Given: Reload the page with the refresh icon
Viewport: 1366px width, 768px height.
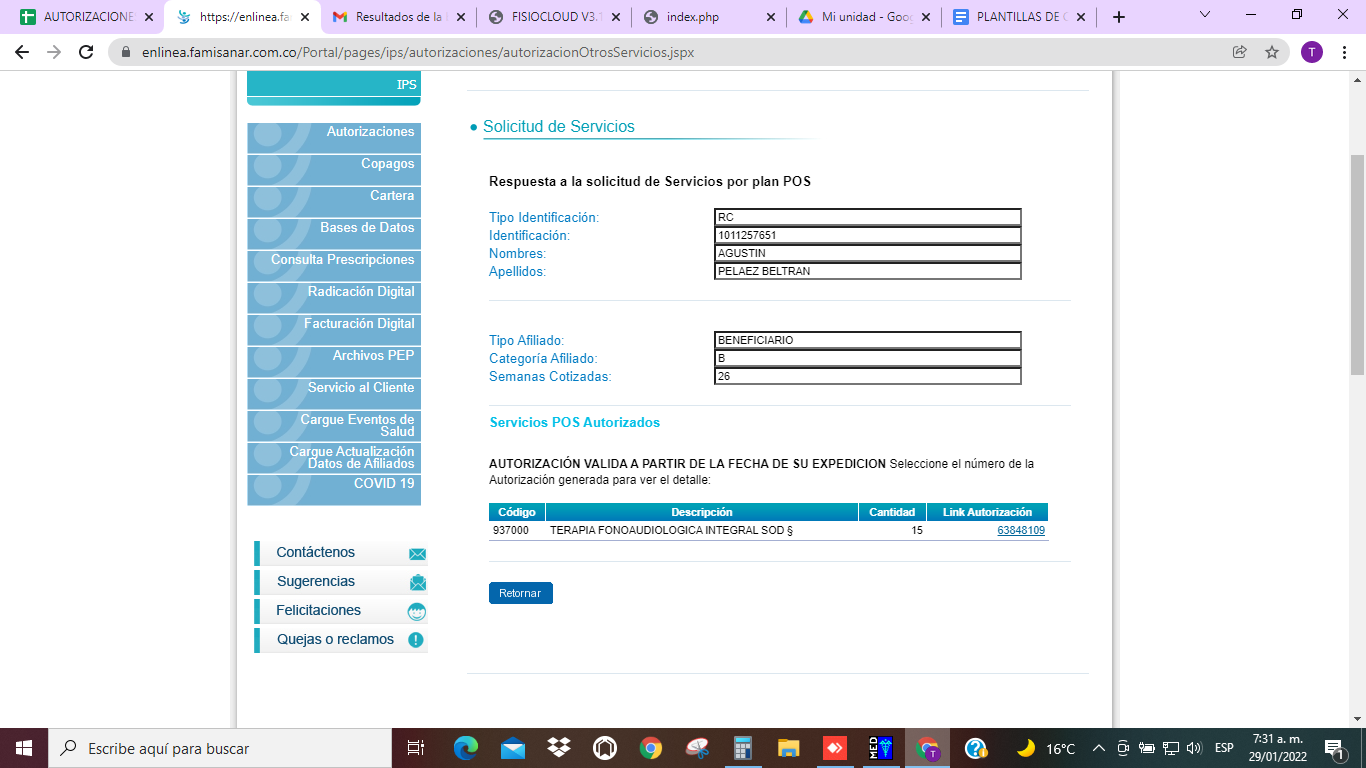Looking at the screenshot, I should 86,52.
